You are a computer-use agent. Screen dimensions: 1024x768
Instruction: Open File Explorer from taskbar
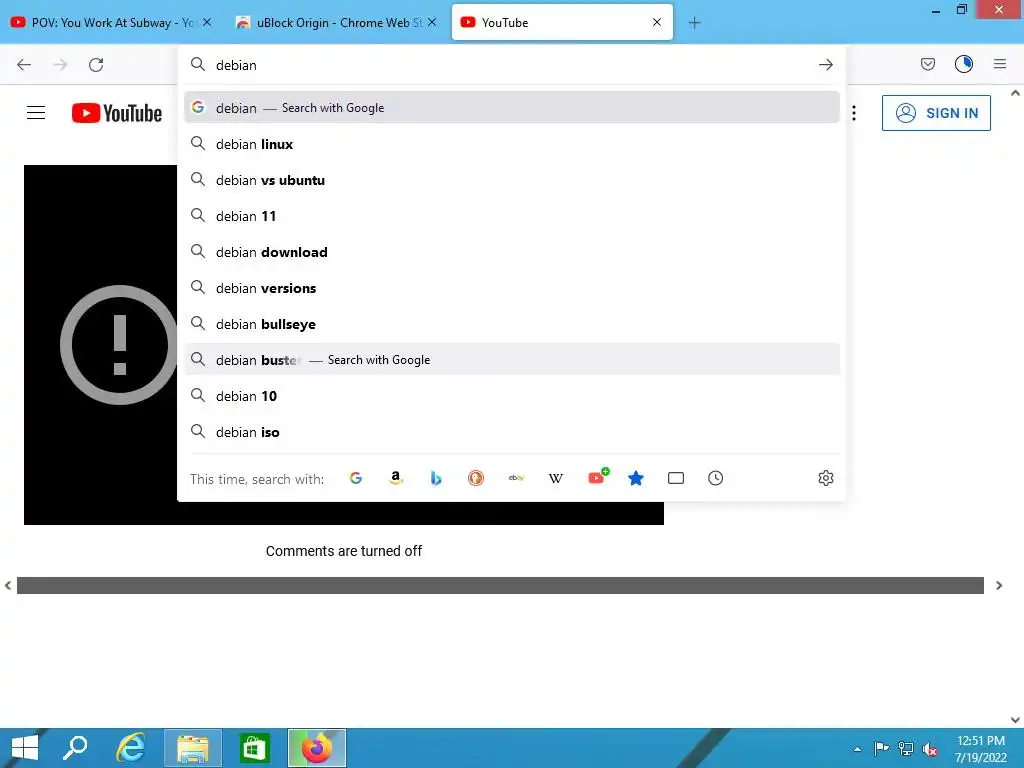(x=193, y=748)
